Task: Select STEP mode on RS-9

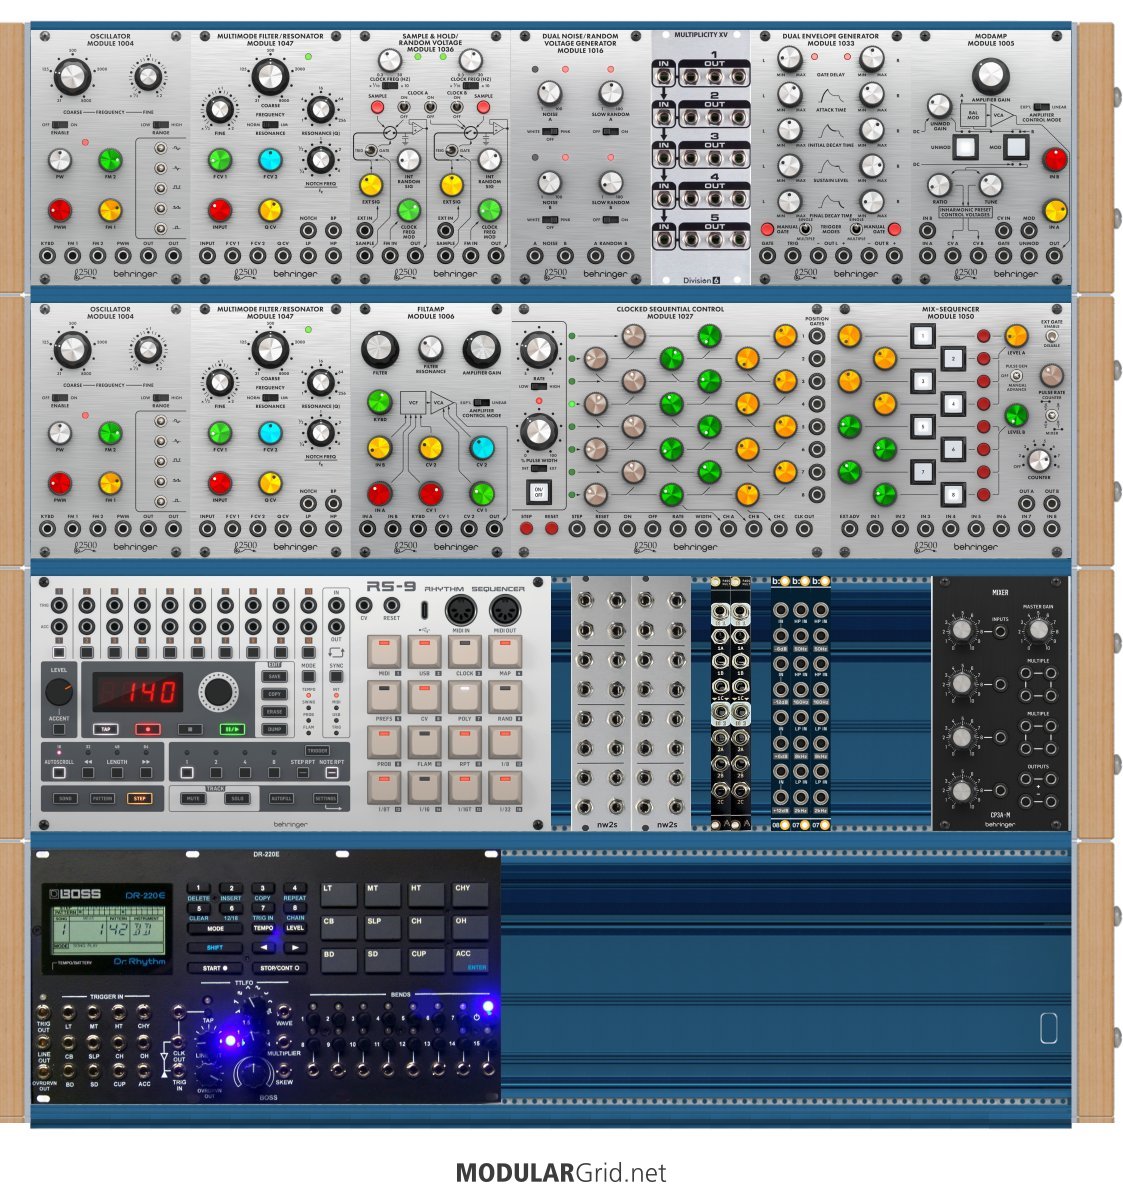Action: click(x=139, y=799)
